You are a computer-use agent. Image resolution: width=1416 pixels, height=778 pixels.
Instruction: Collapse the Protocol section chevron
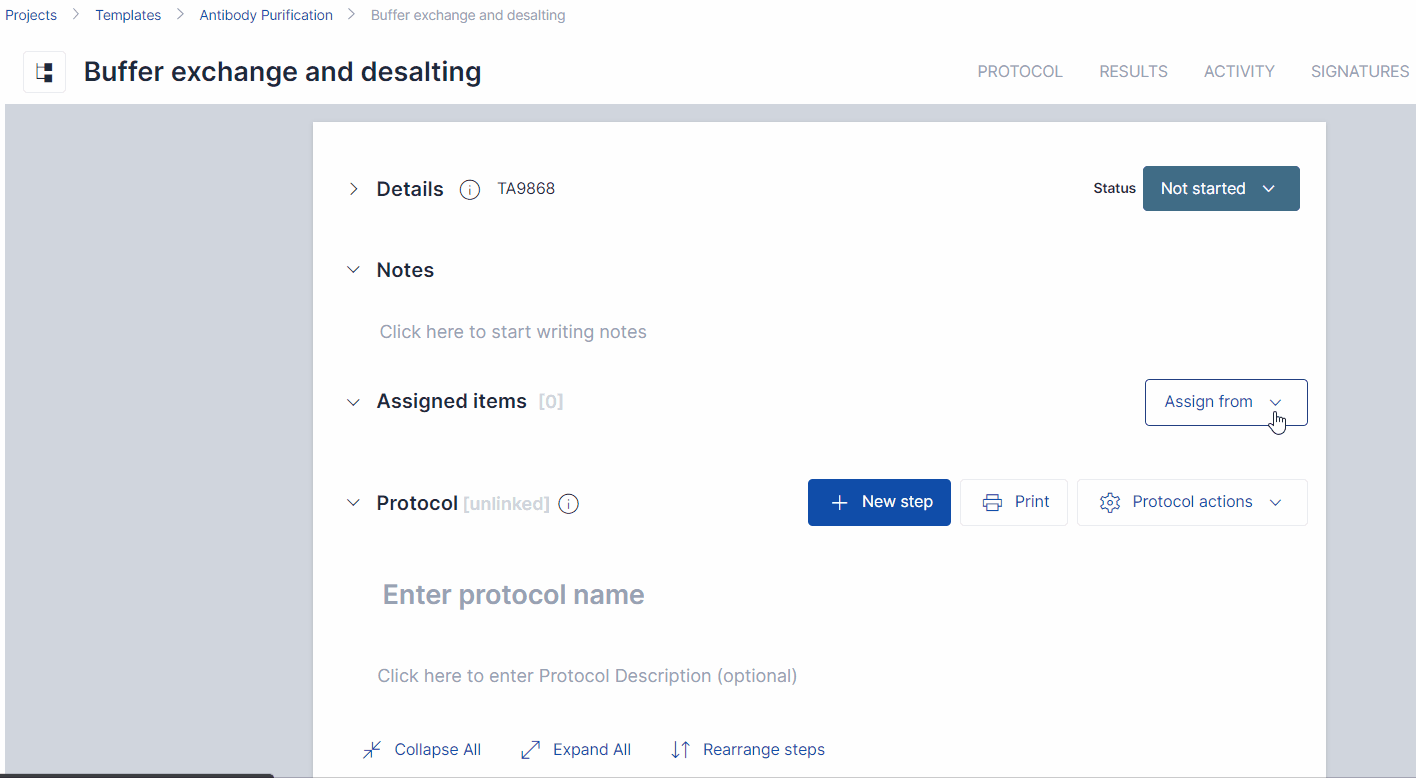point(353,503)
